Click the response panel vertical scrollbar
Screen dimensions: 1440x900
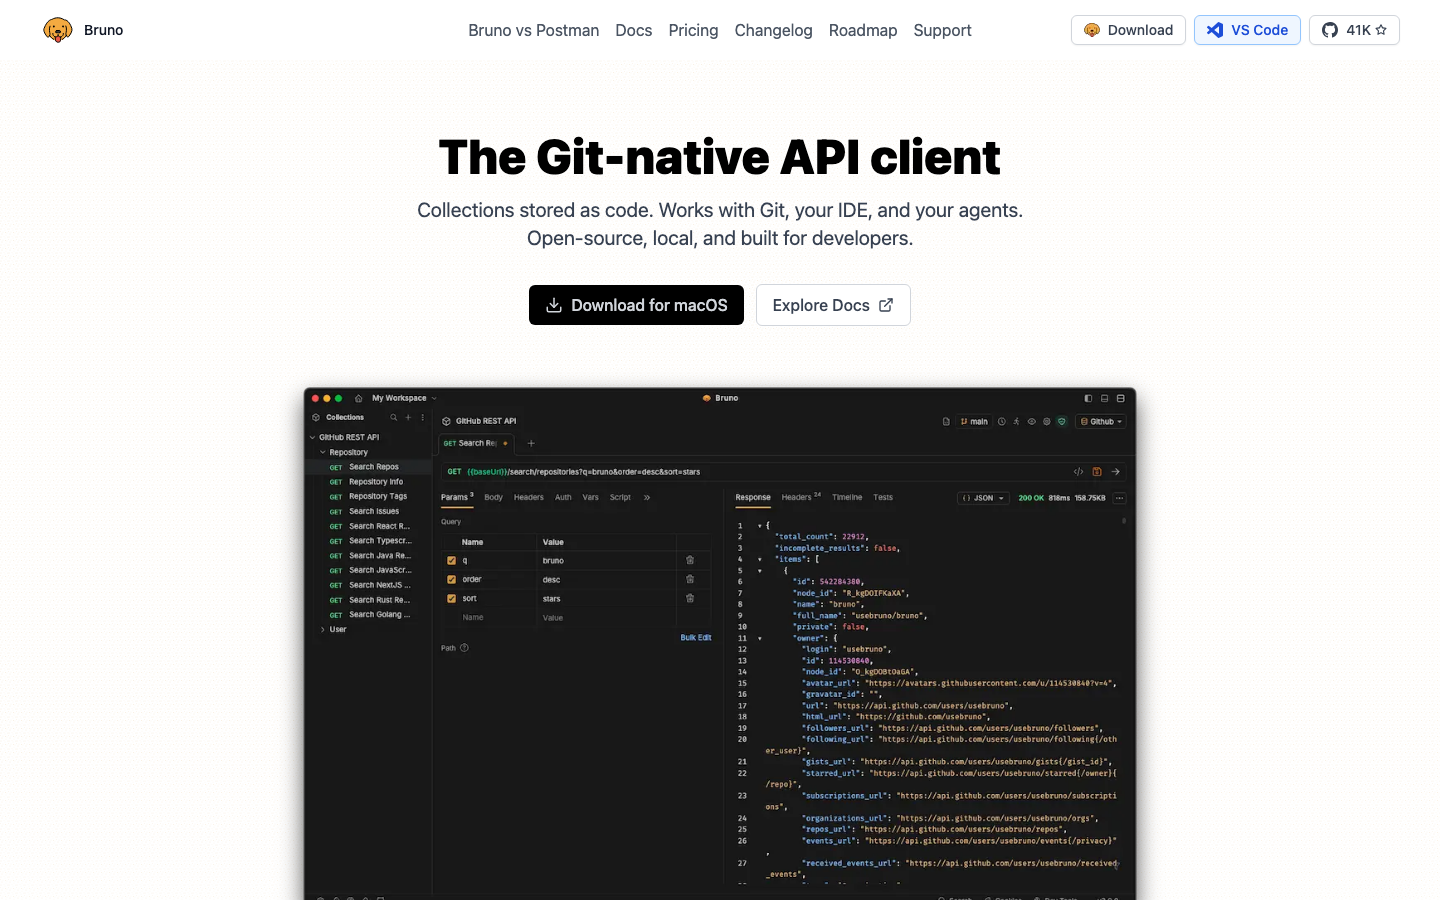coord(1124,521)
